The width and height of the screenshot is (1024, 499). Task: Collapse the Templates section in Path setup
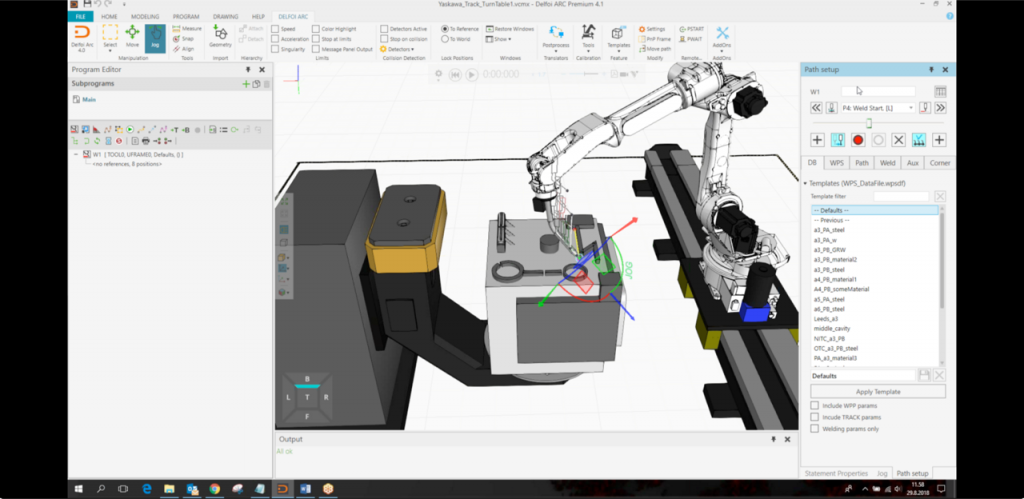(805, 184)
